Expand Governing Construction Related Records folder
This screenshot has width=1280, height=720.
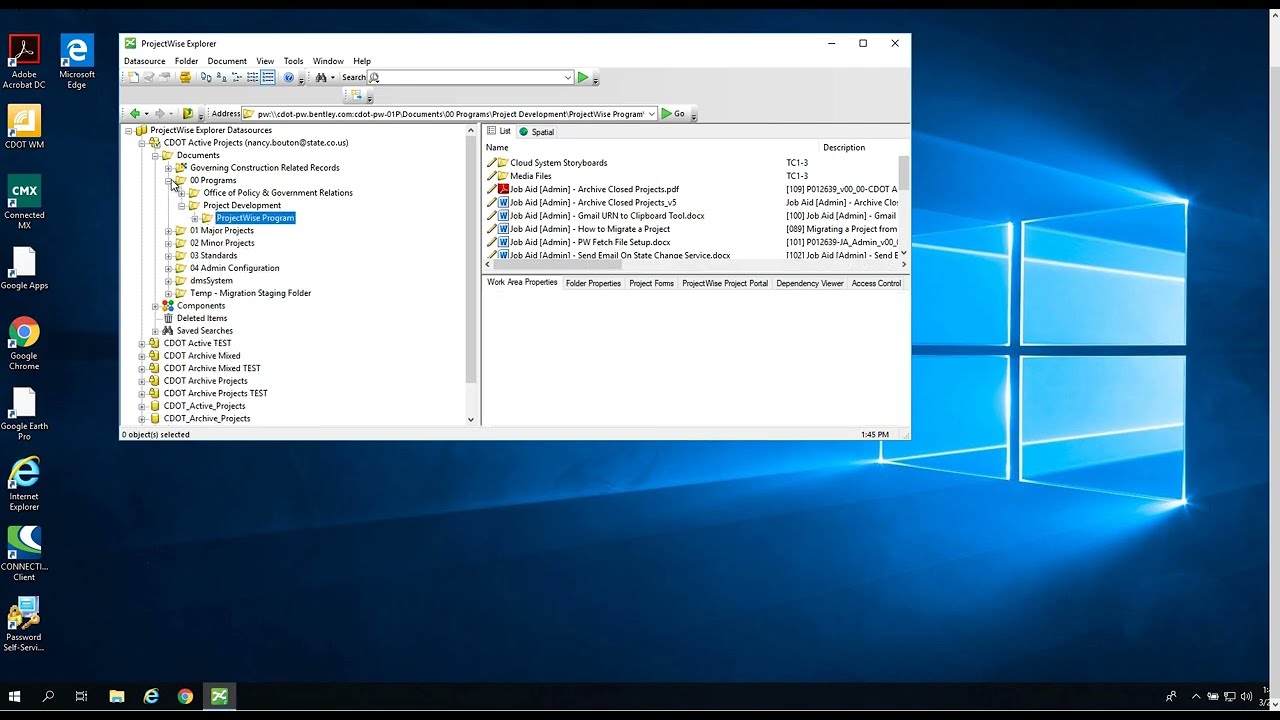pos(168,168)
